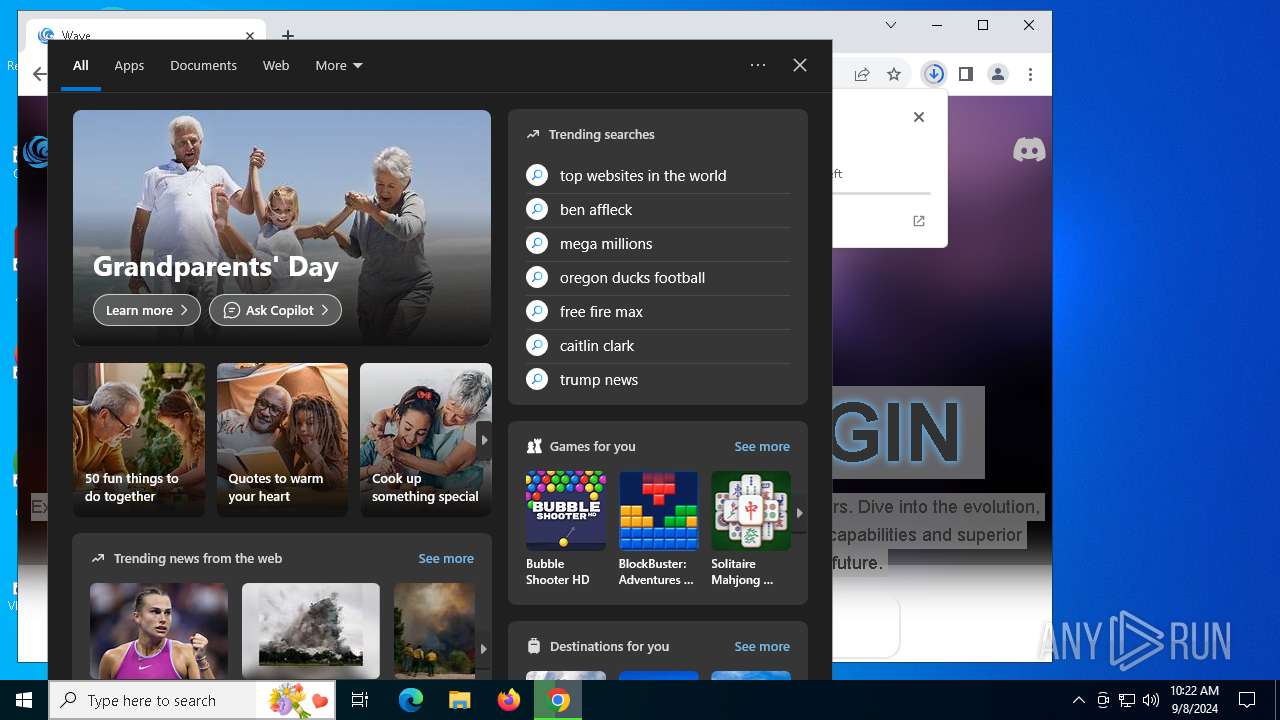Open the Apps search tab
Screen dimensions: 1280x720
pos(129,65)
